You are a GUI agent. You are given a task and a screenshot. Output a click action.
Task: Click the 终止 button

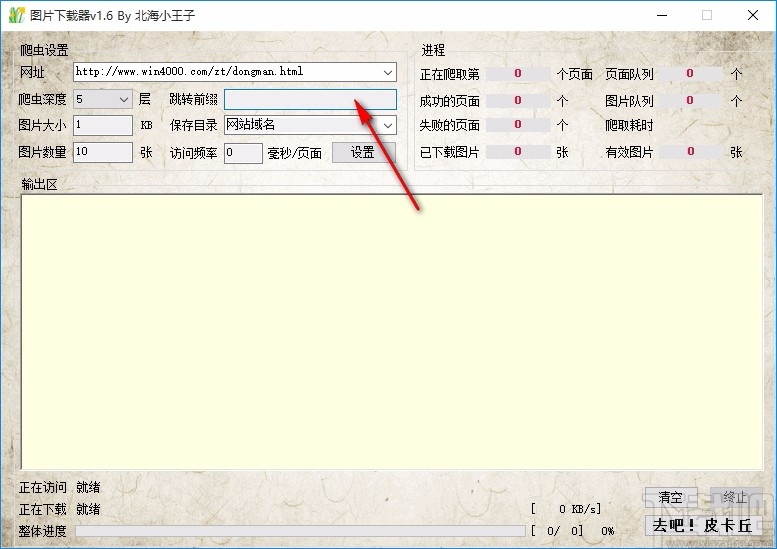click(x=735, y=497)
